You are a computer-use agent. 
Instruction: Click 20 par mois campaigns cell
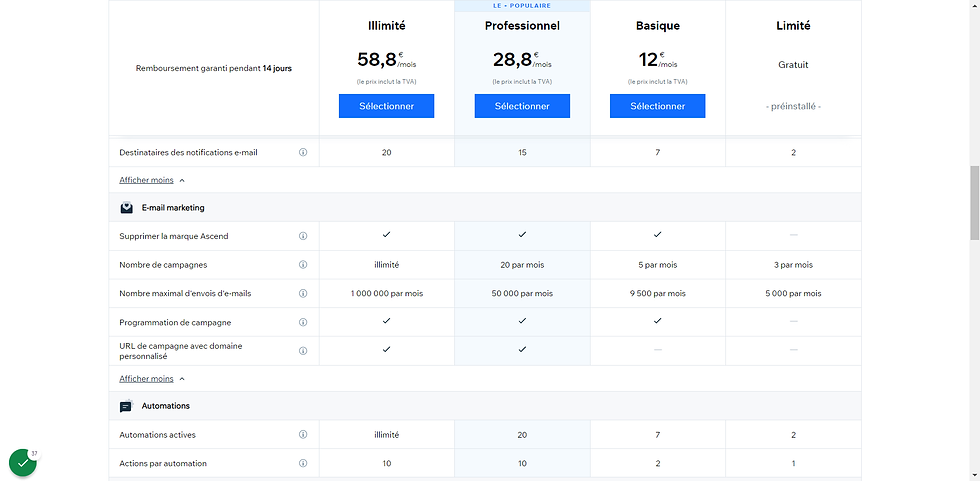tap(522, 265)
